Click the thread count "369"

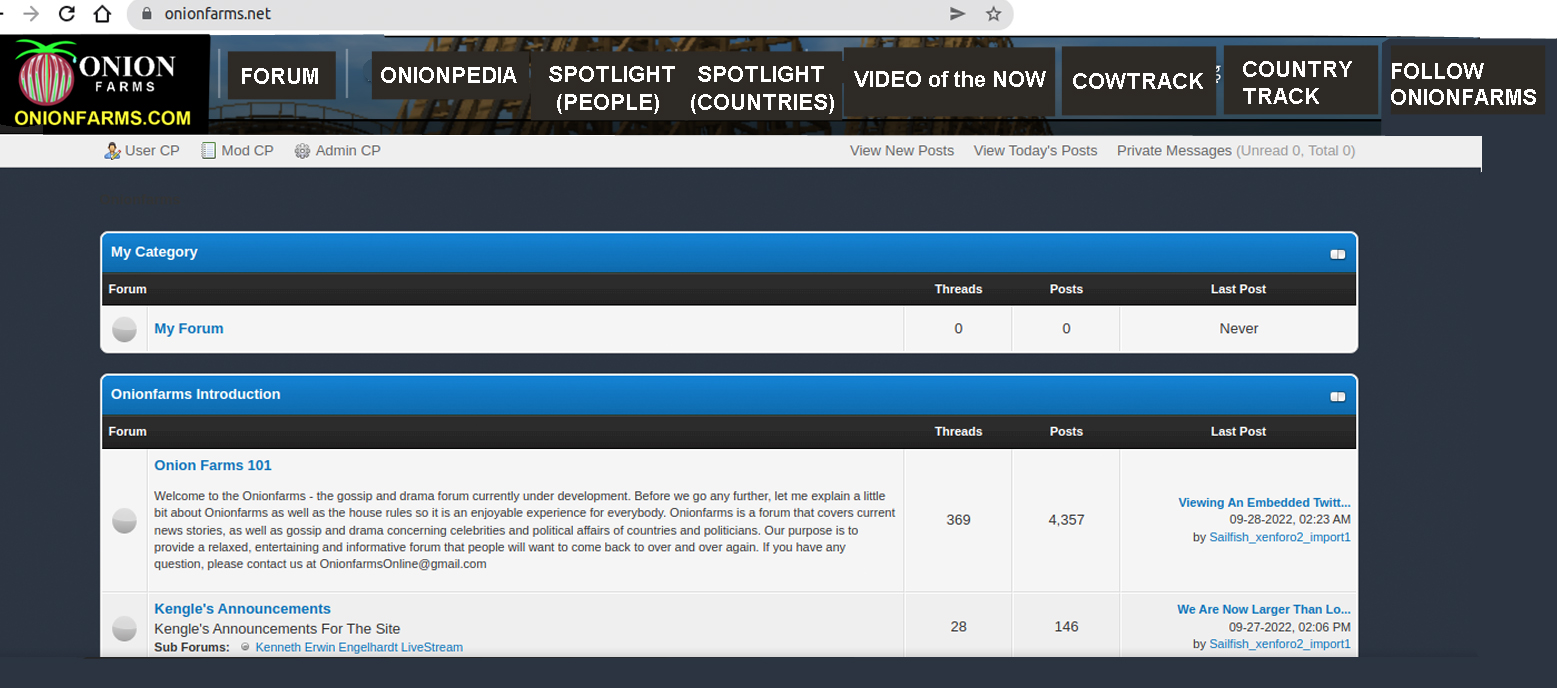coord(958,520)
